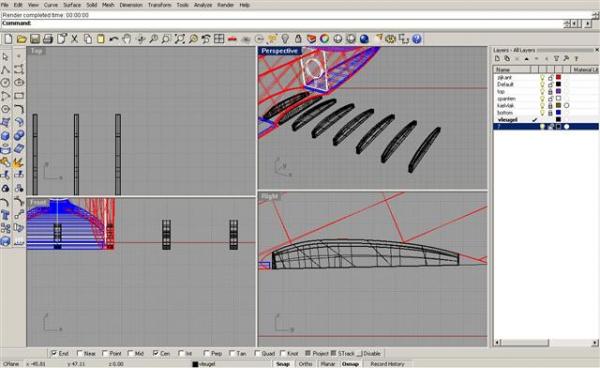Open a file with the folder icon

21,39
